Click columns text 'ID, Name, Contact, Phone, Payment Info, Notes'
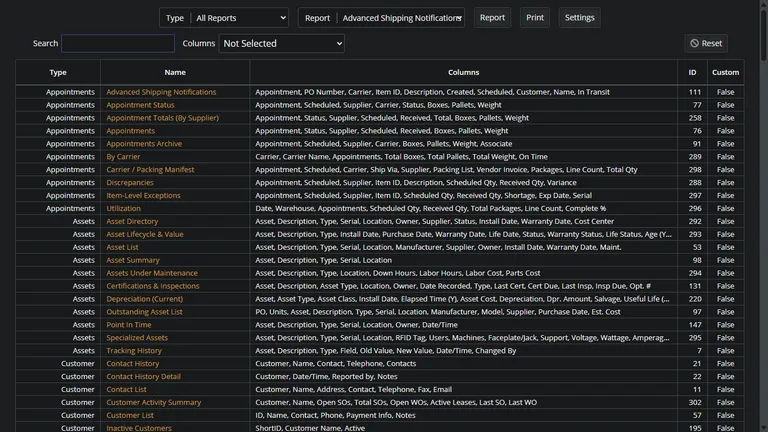768x432 pixels. [x=335, y=415]
